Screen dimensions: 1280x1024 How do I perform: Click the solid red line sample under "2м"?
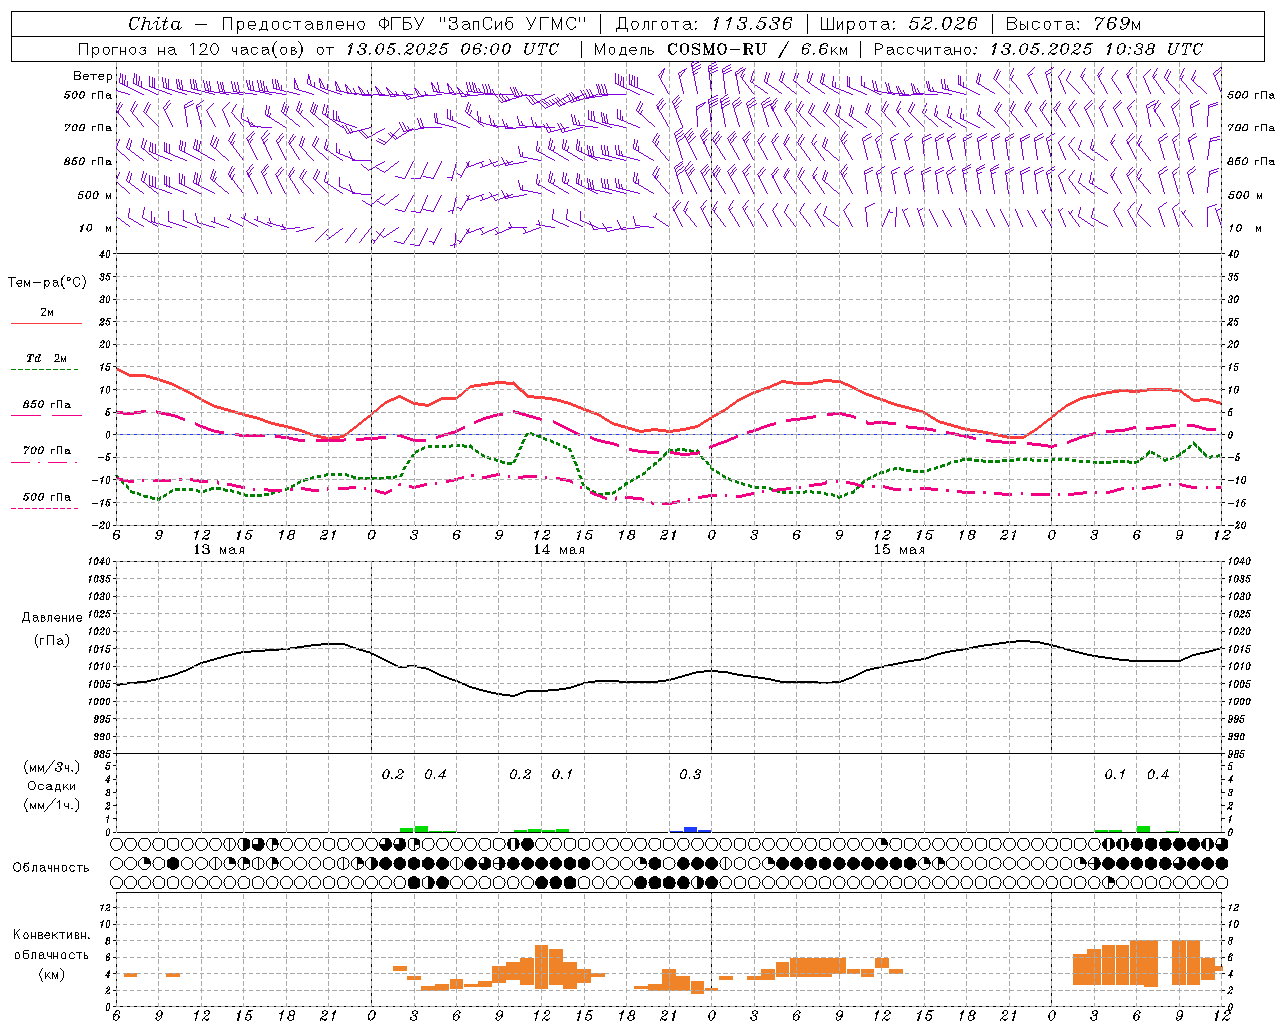point(46,324)
